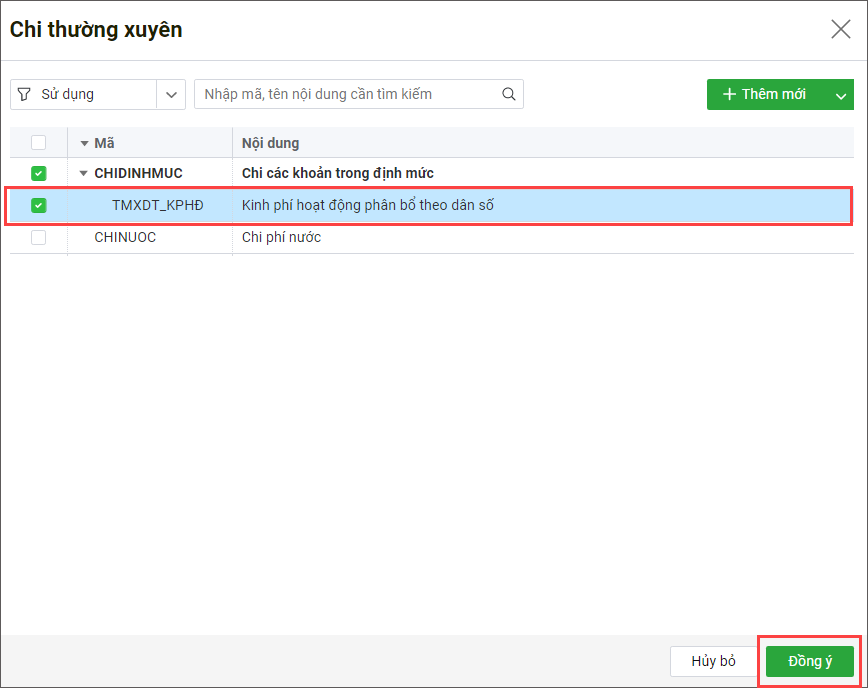Viewport: 868px width, 688px height.
Task: Click the Nội dung column header
Action: click(271, 143)
